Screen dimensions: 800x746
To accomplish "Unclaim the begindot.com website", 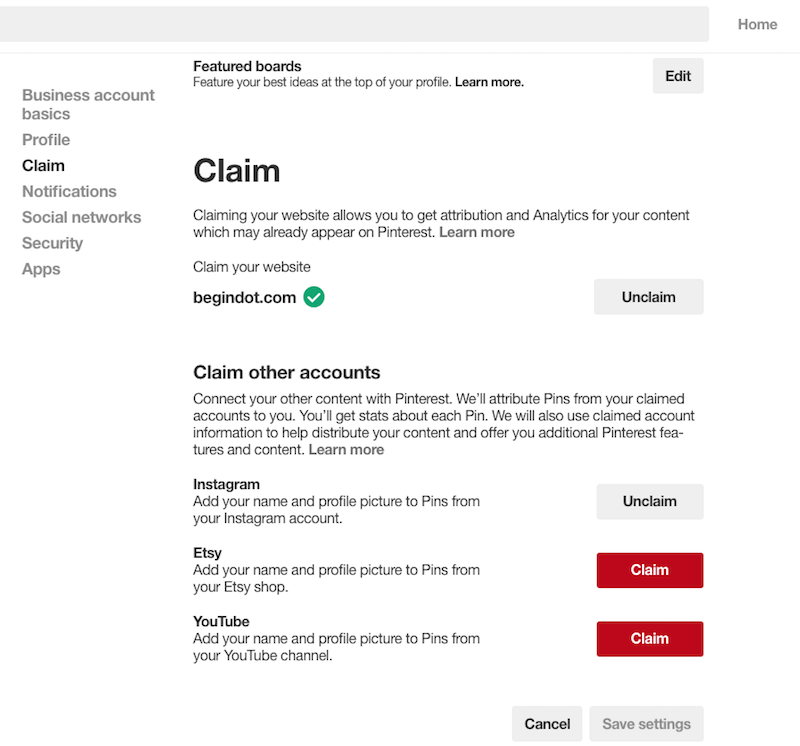I will [x=648, y=297].
